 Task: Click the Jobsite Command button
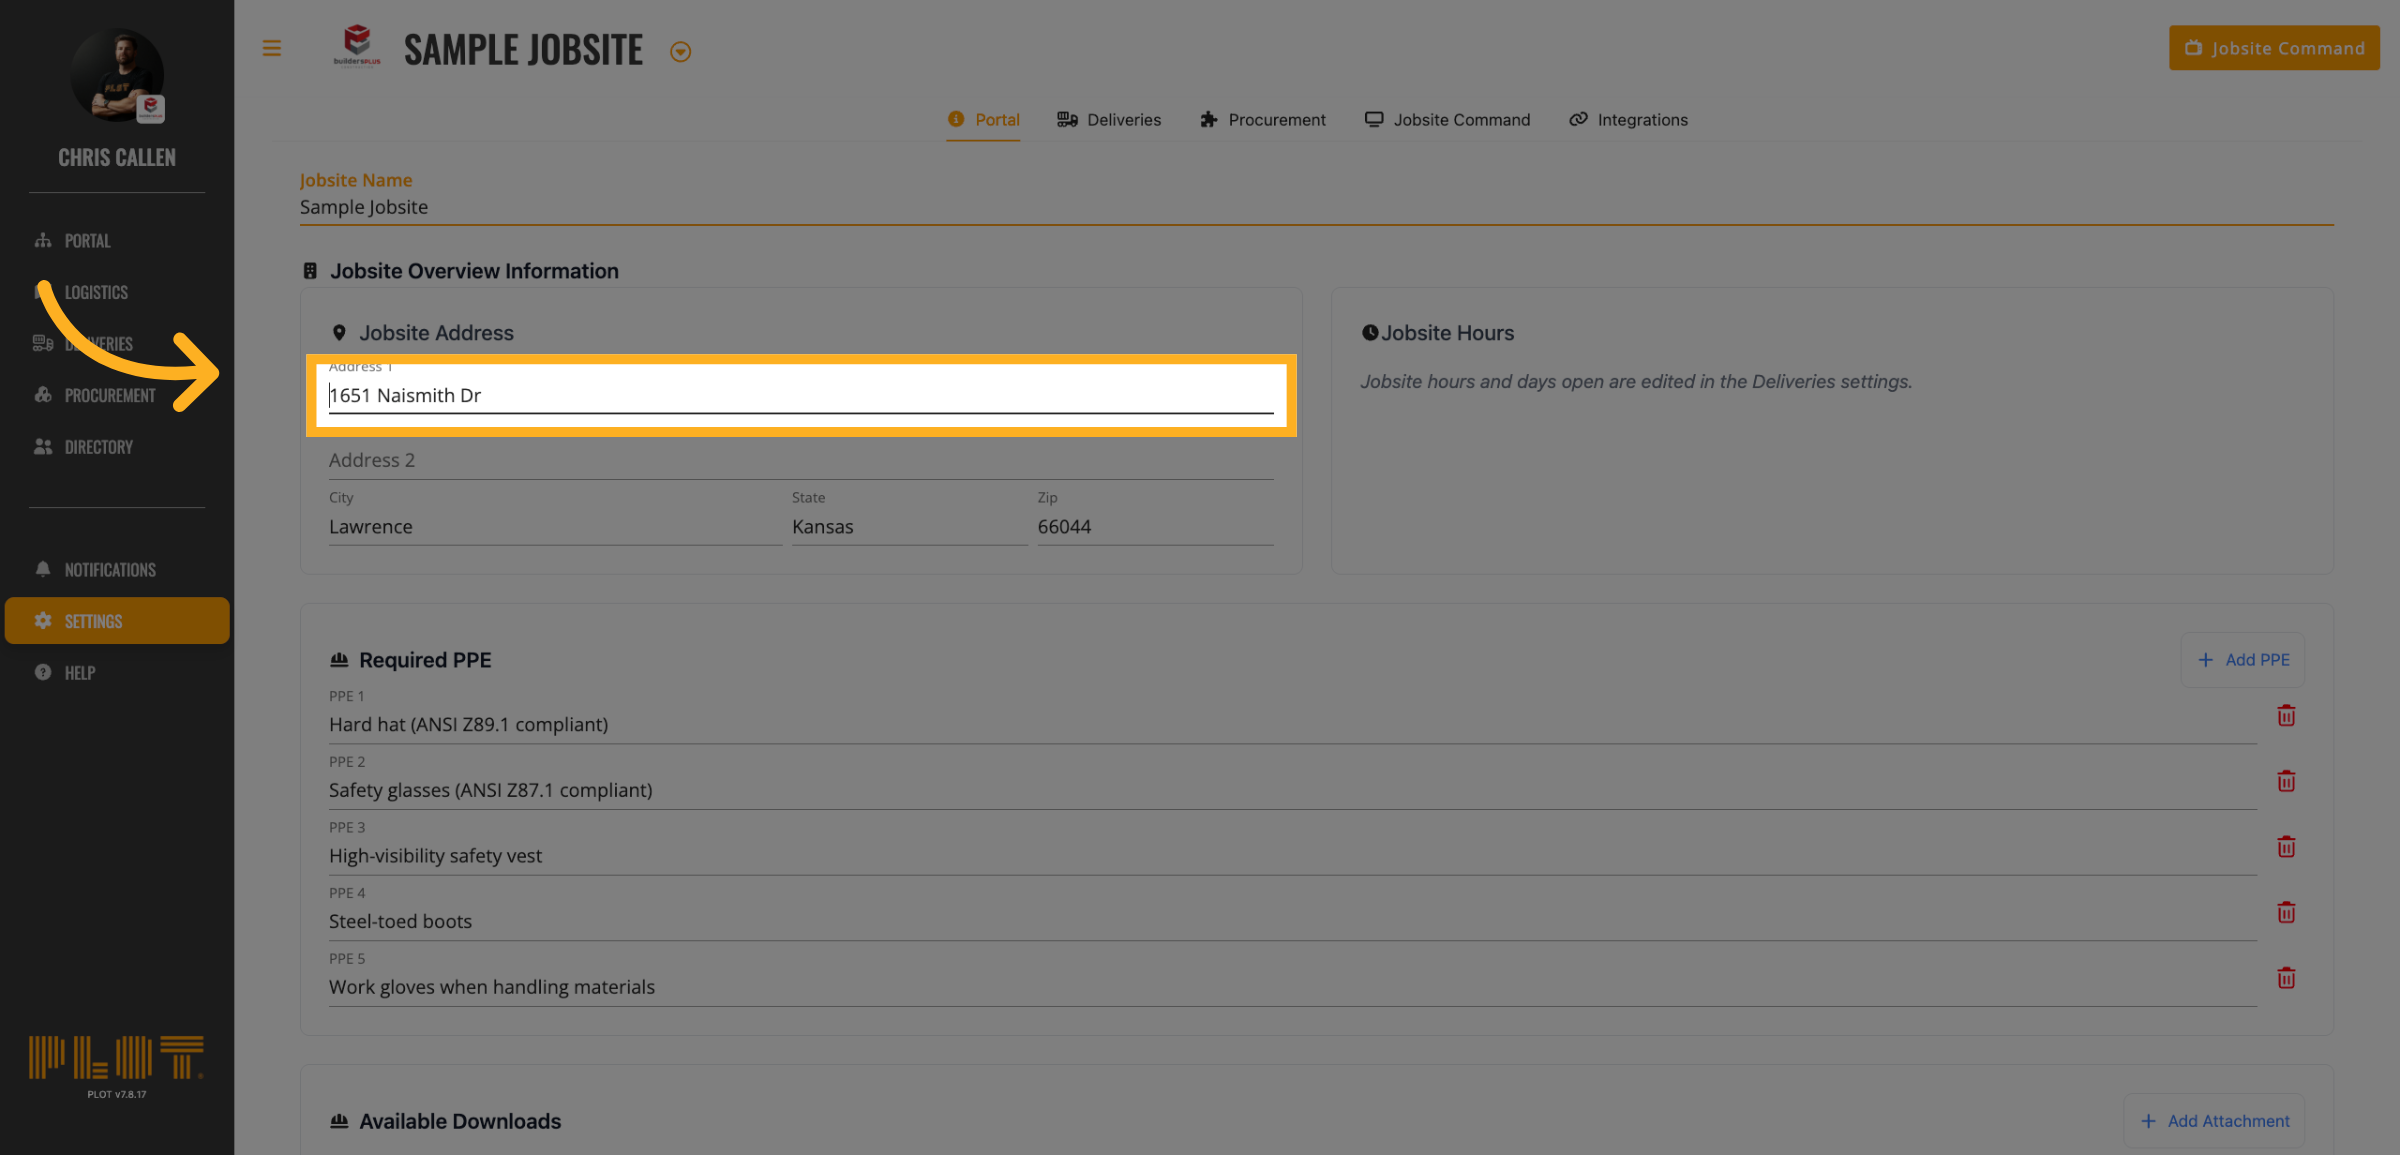click(2273, 48)
